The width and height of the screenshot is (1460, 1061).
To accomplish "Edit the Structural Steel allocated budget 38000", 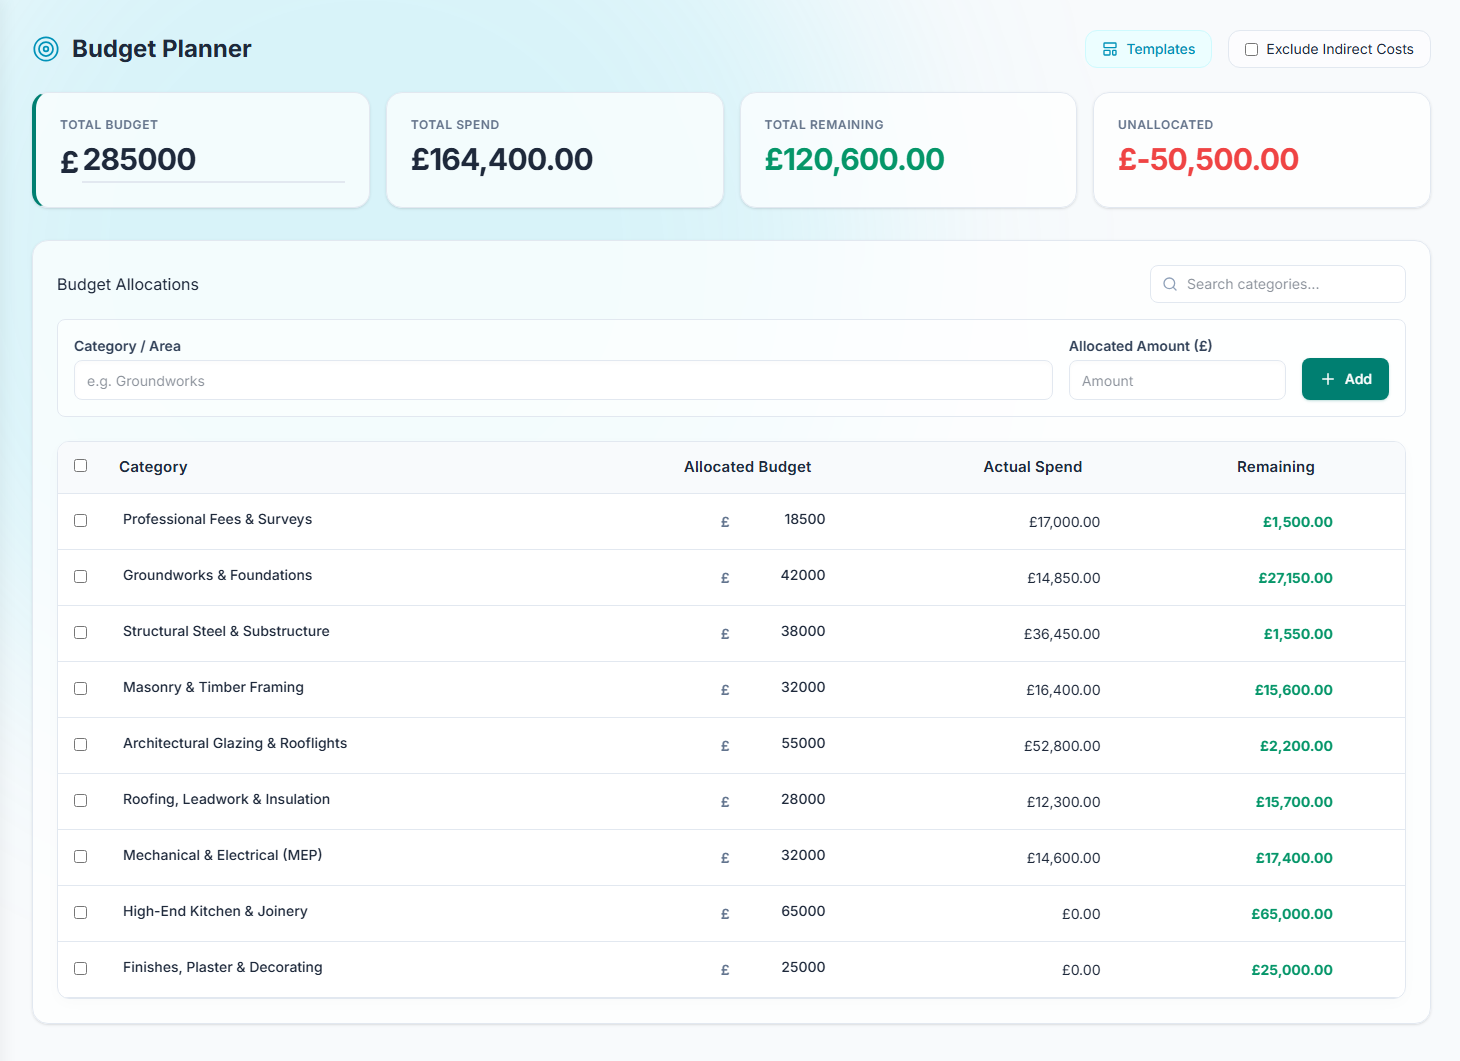I will (790, 632).
